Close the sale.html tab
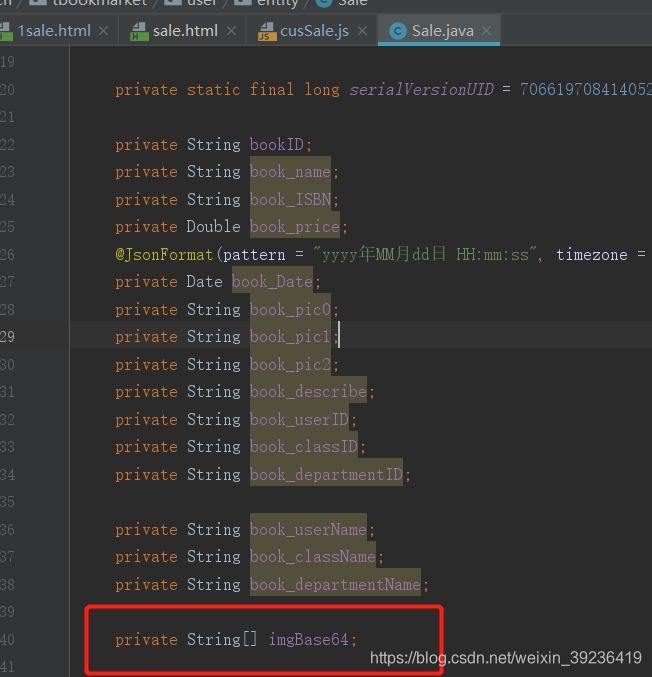Image resolution: width=652 pixels, height=677 pixels. [x=231, y=31]
